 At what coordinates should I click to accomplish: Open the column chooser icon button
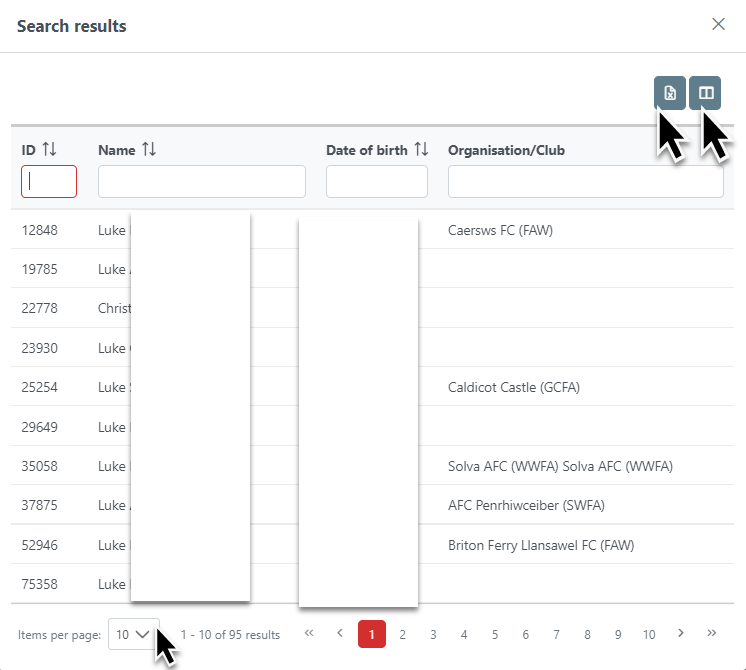tap(705, 93)
